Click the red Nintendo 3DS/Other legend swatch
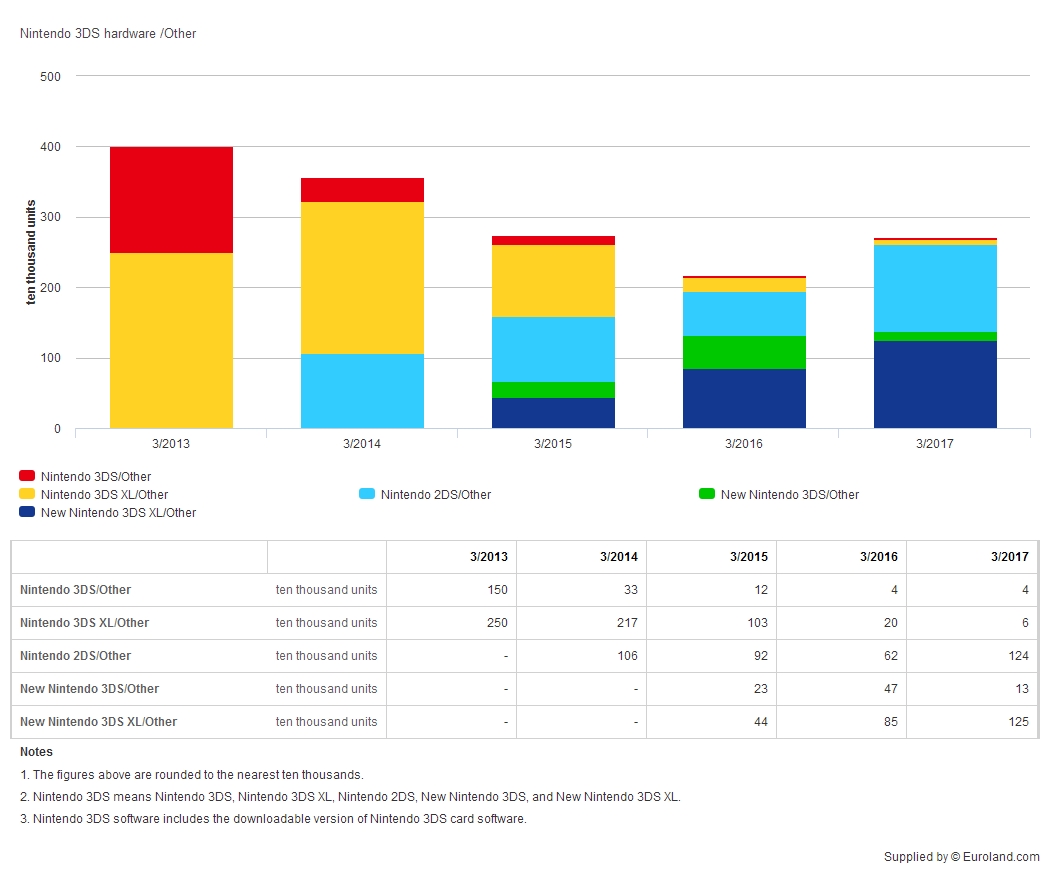The image size is (1050, 874). (x=27, y=476)
